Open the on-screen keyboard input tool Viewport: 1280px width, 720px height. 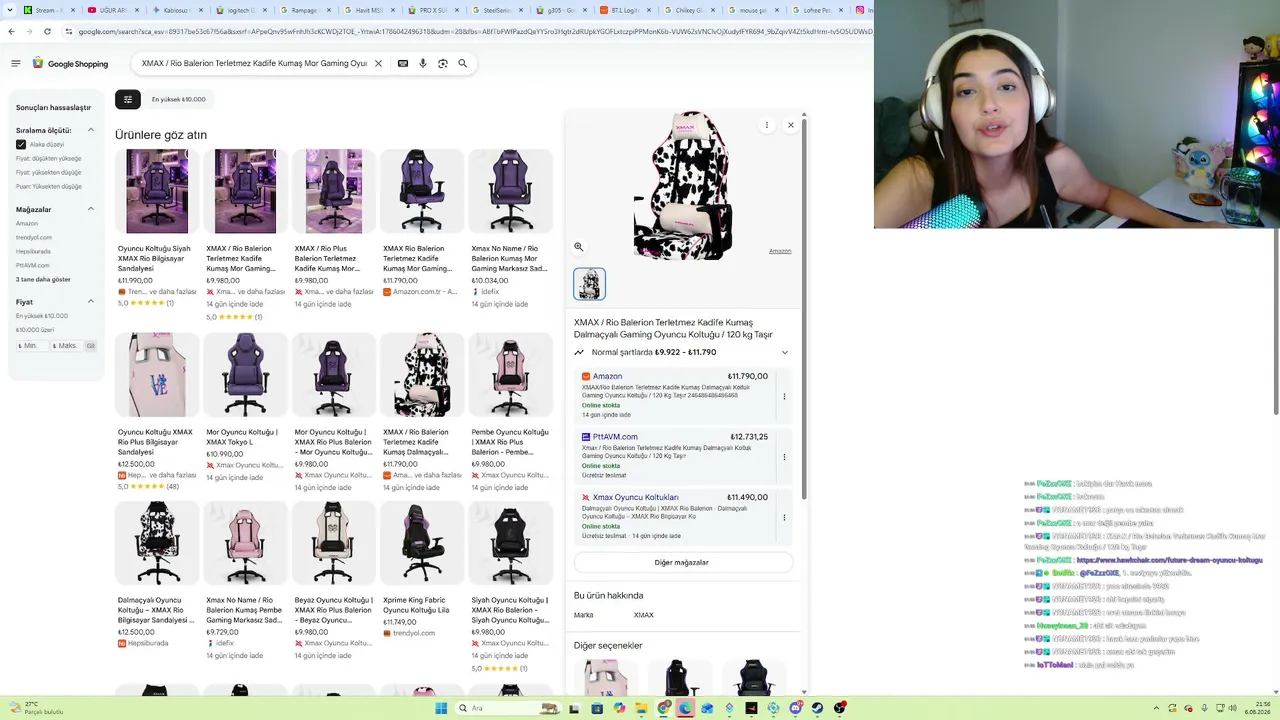coord(403,63)
